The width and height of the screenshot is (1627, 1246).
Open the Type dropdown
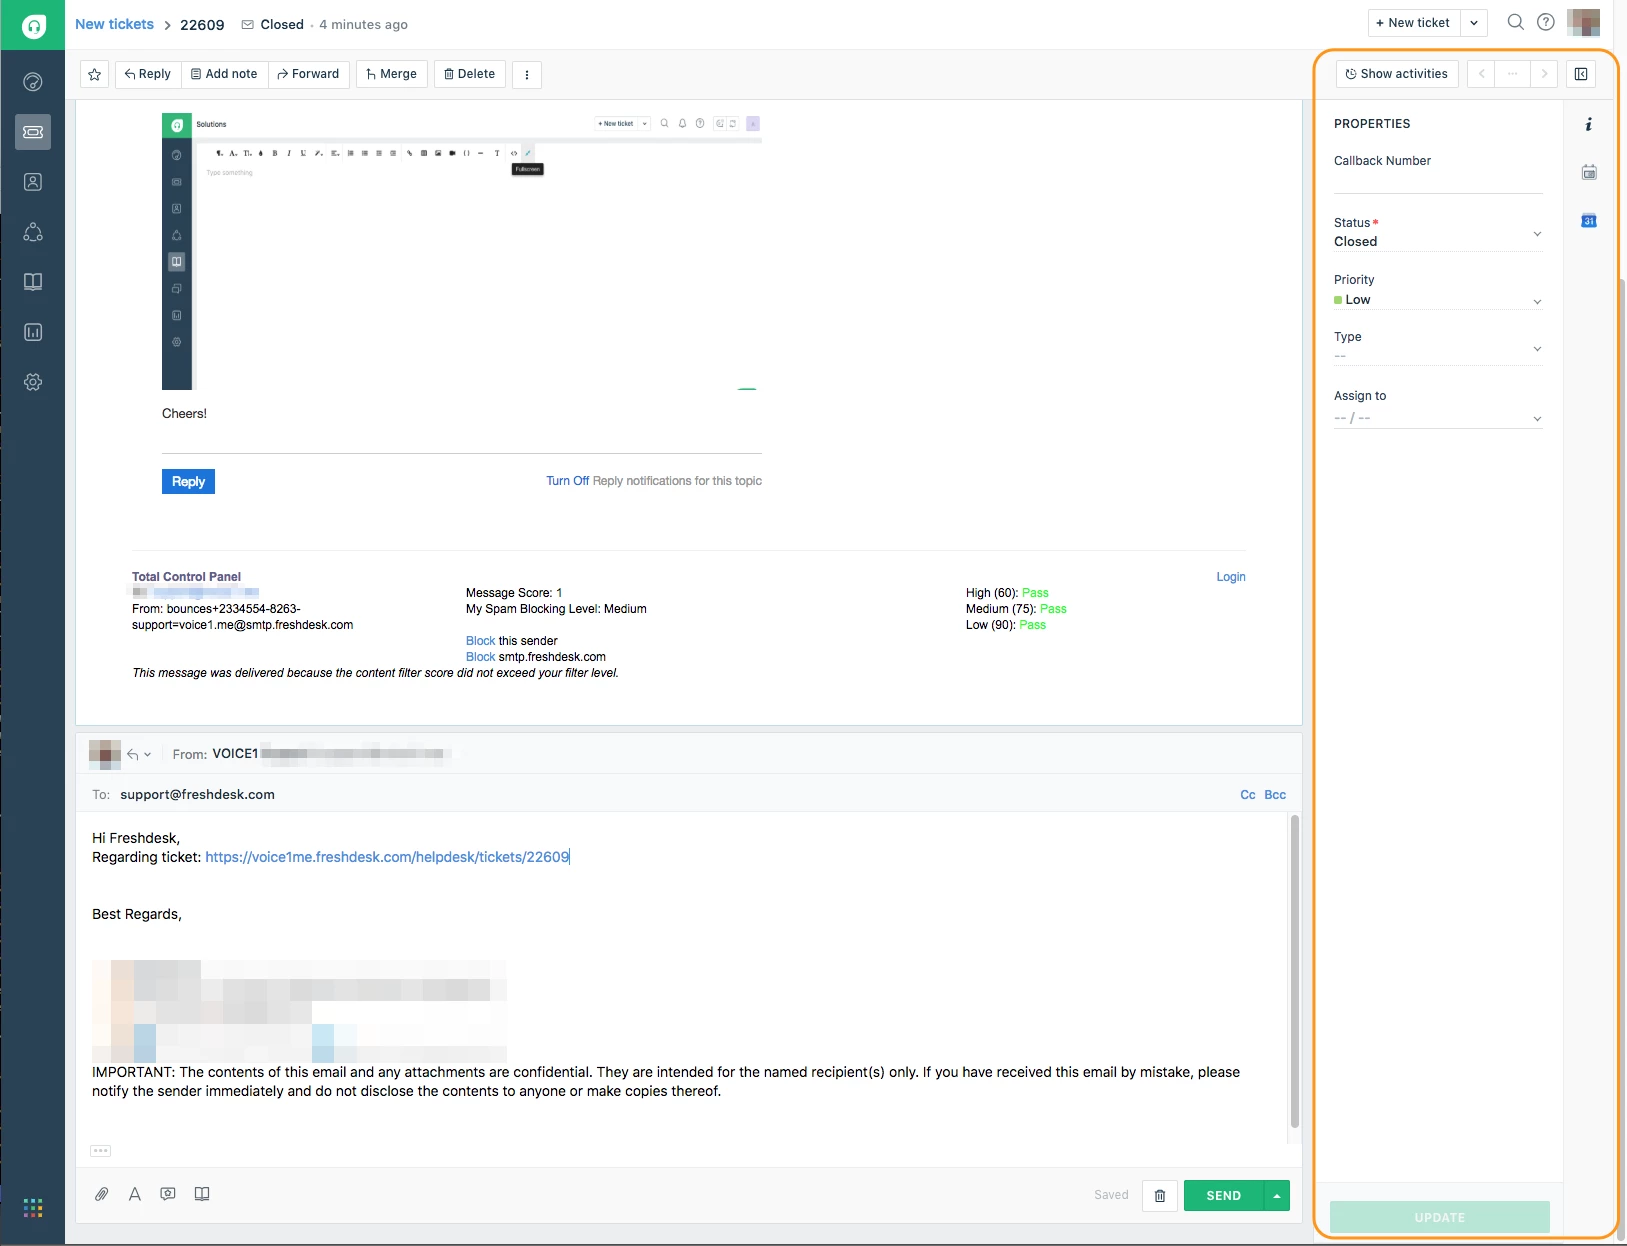pos(1438,347)
